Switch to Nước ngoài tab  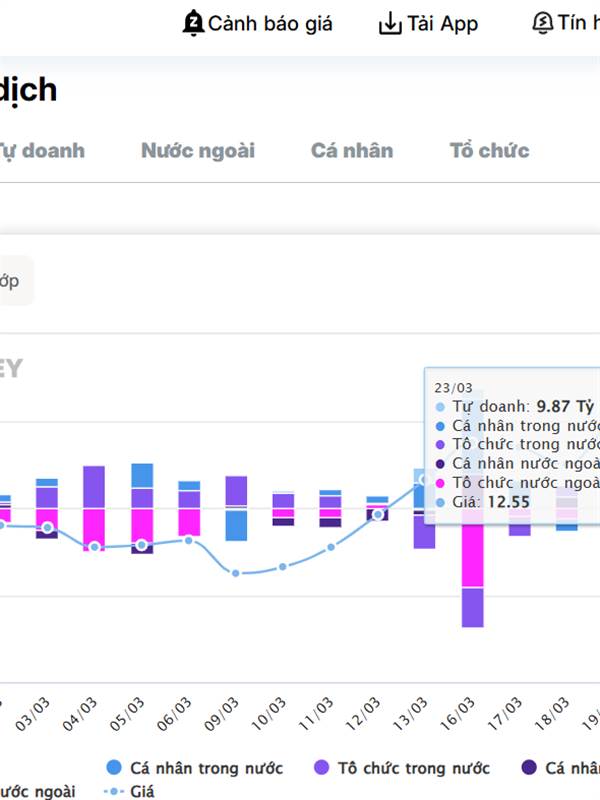[198, 151]
